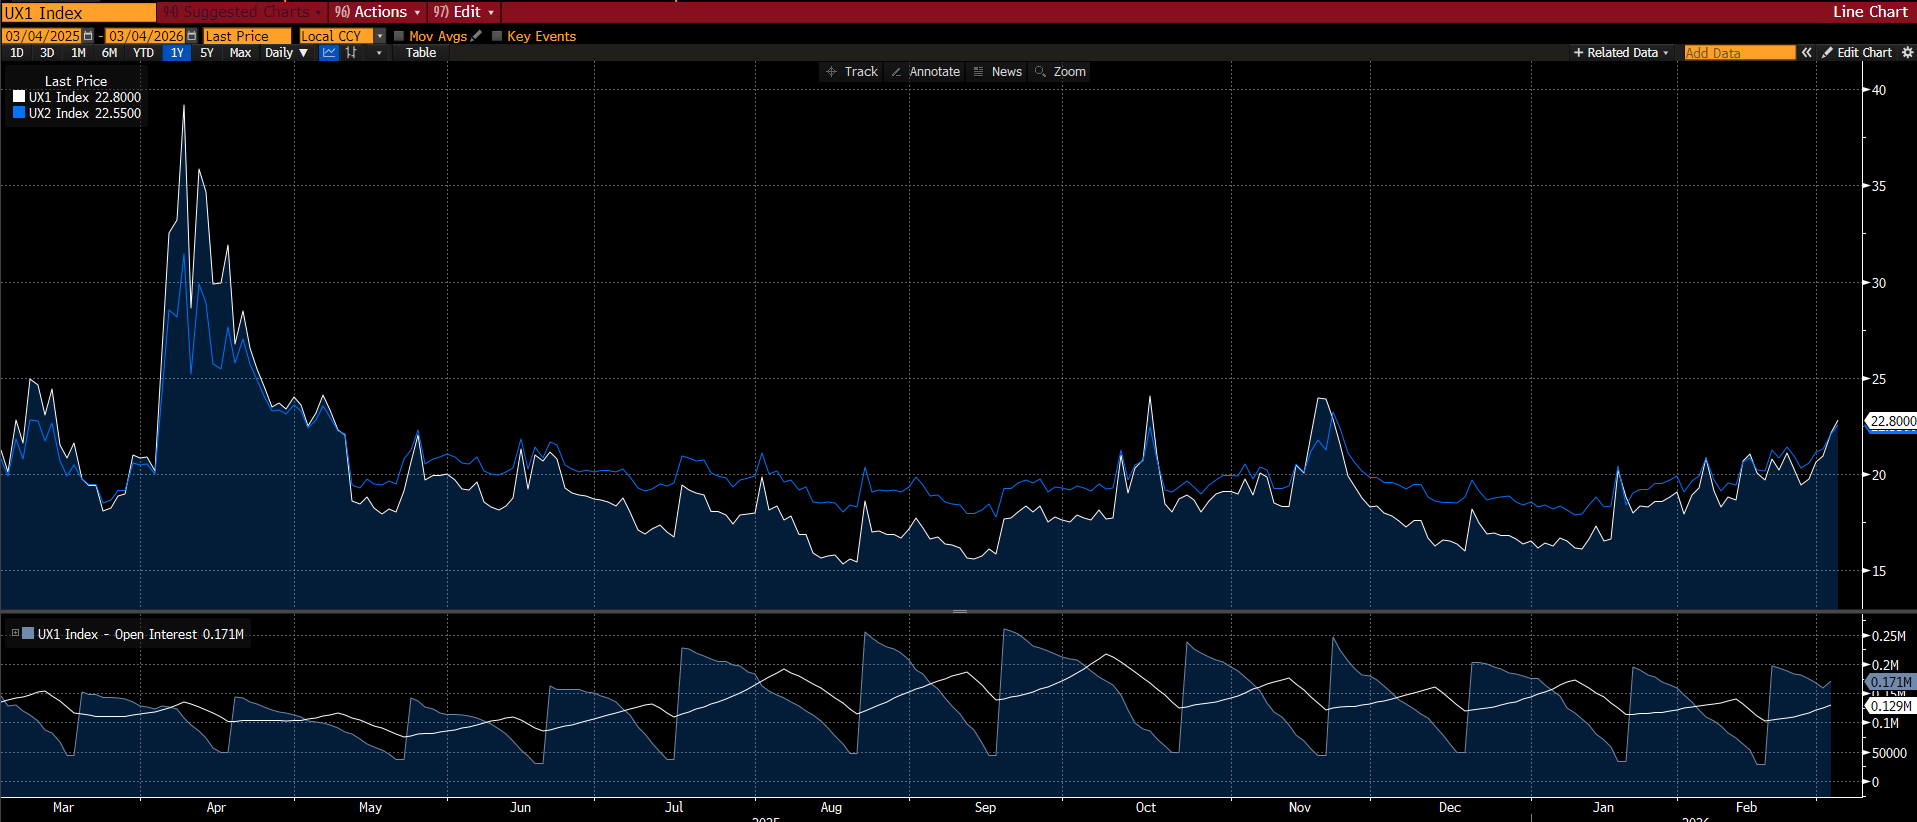Select the line chart type icon

pos(329,53)
